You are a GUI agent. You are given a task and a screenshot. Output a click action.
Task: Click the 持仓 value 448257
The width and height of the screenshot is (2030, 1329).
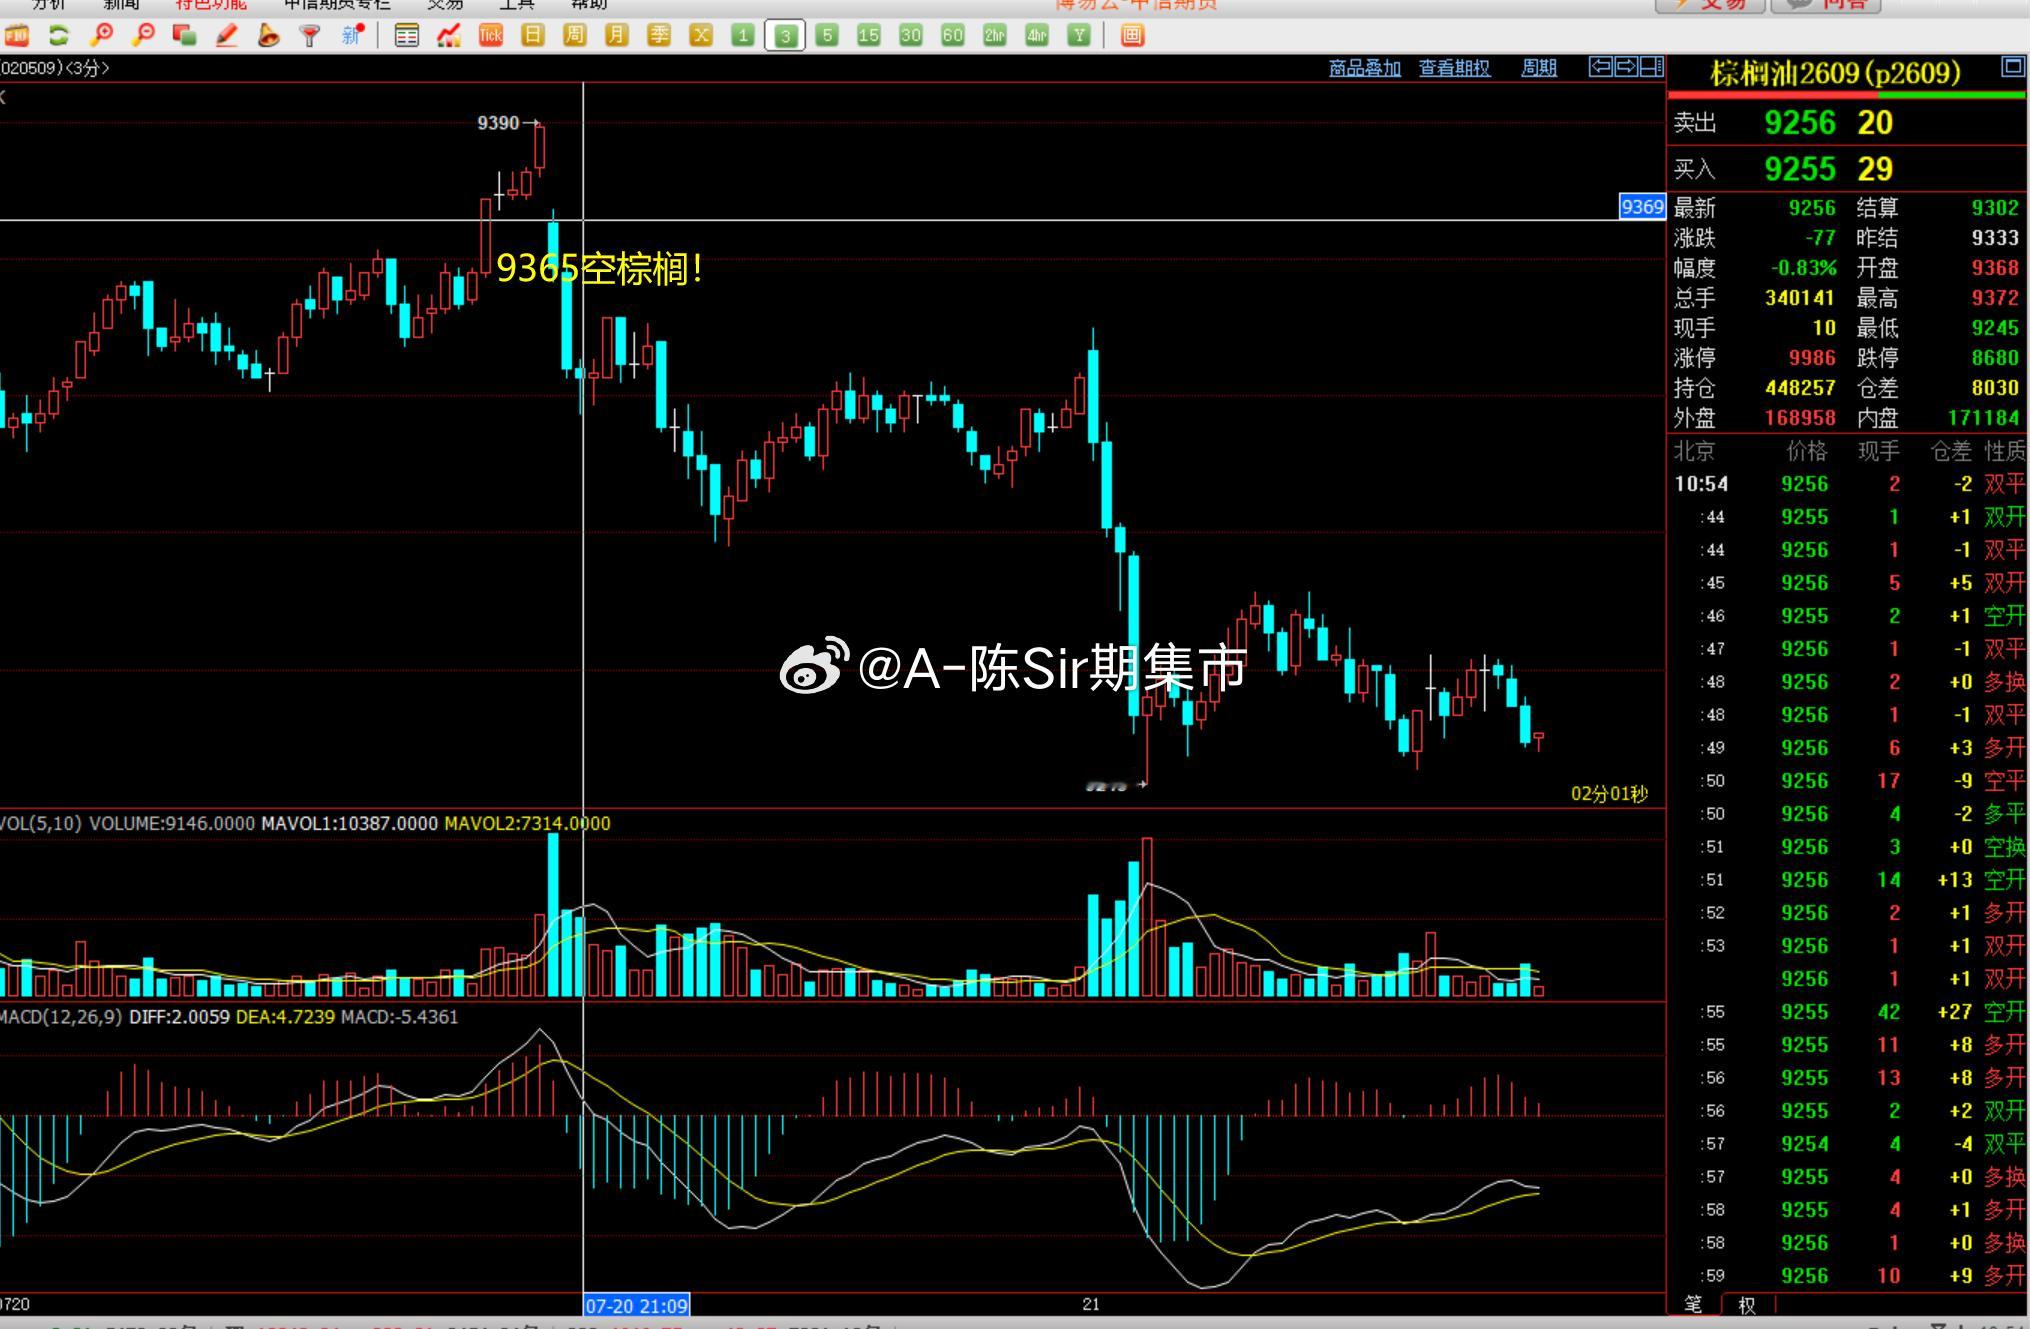pos(1800,388)
